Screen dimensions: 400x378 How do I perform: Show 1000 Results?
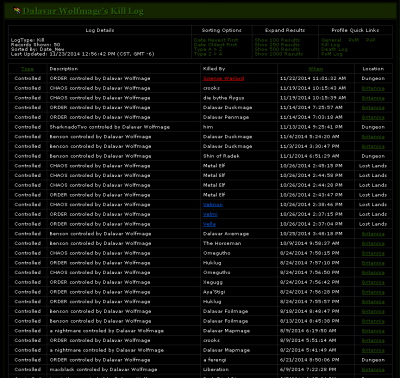(x=279, y=54)
